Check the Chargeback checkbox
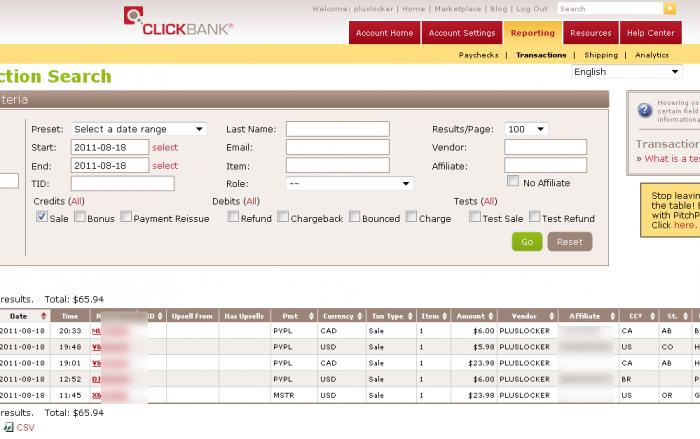This screenshot has height=439, width=700. (x=283, y=217)
